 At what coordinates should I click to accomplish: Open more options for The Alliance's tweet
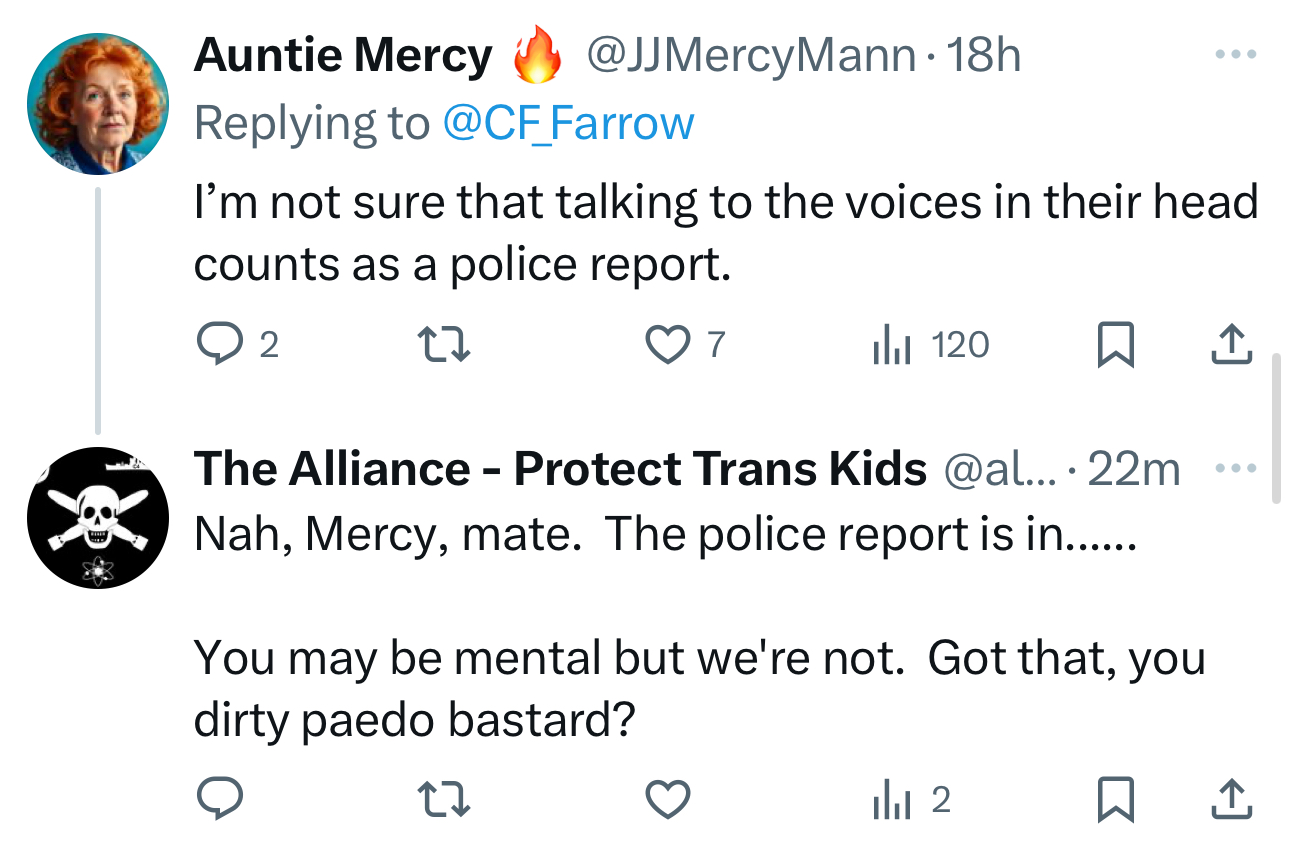[x=1233, y=467]
